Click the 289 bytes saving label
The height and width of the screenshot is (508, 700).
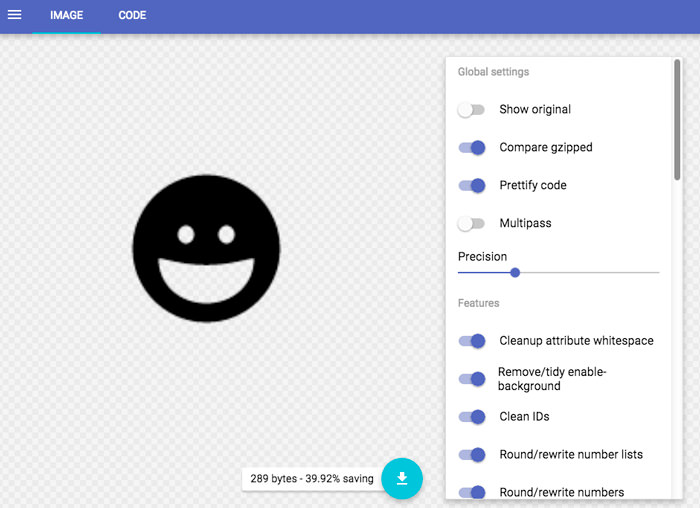[x=311, y=479]
